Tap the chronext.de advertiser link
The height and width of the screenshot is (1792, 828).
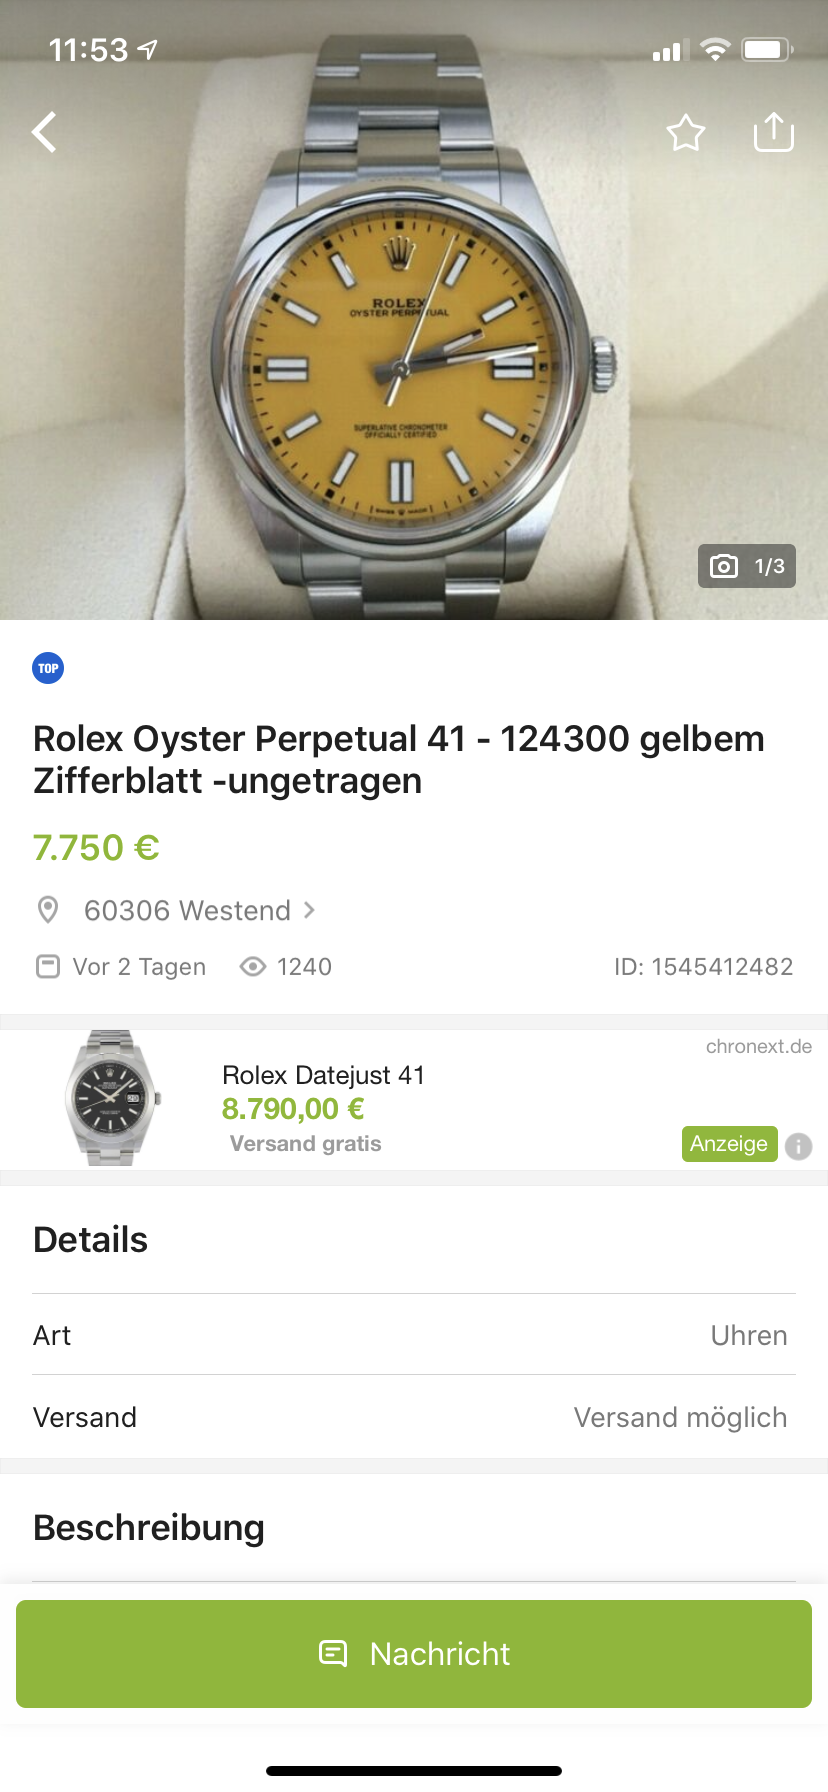(758, 1047)
